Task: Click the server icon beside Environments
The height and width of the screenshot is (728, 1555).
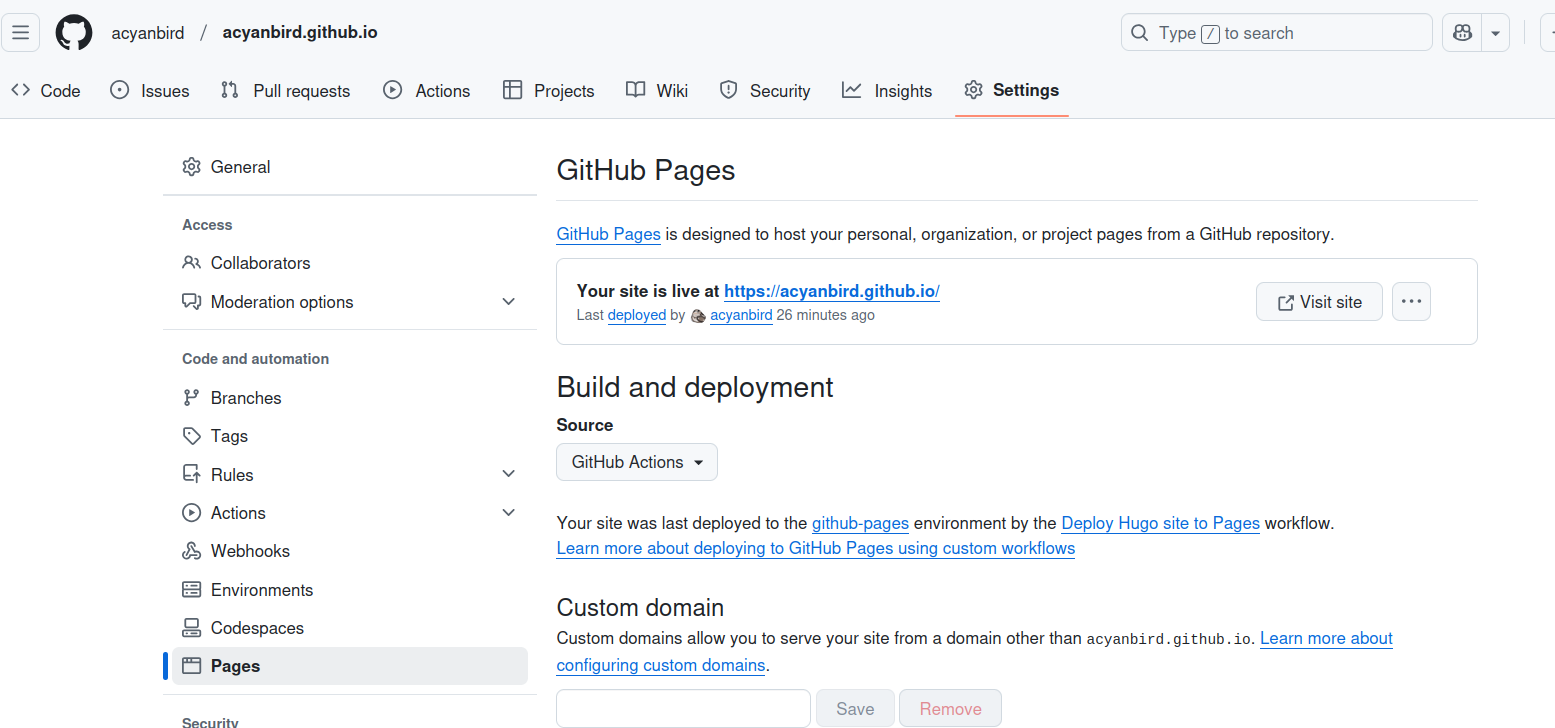Action: pos(191,590)
